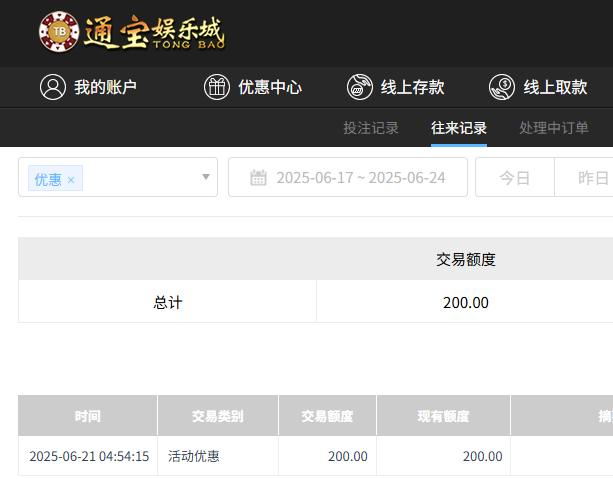
Task: Expand the transaction type dropdown arrow
Action: (206, 177)
